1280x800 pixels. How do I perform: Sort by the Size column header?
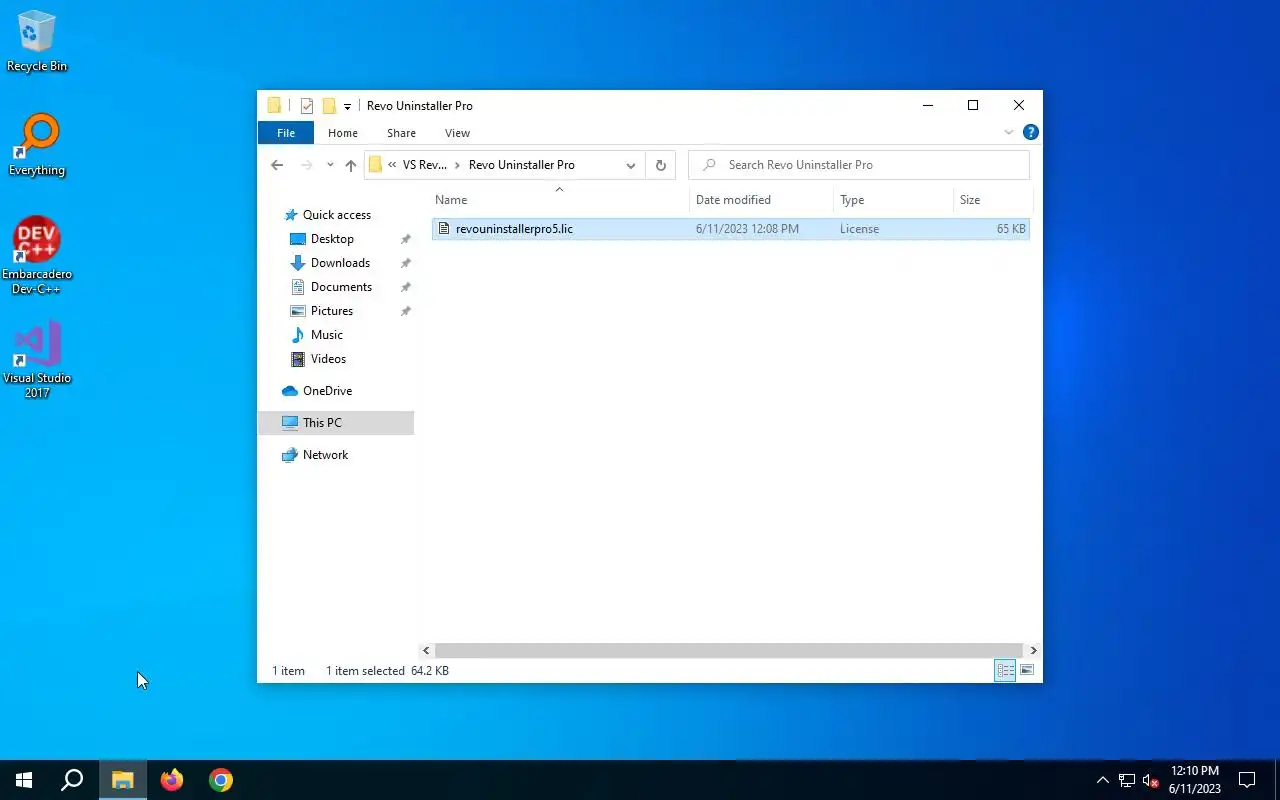click(x=992, y=200)
